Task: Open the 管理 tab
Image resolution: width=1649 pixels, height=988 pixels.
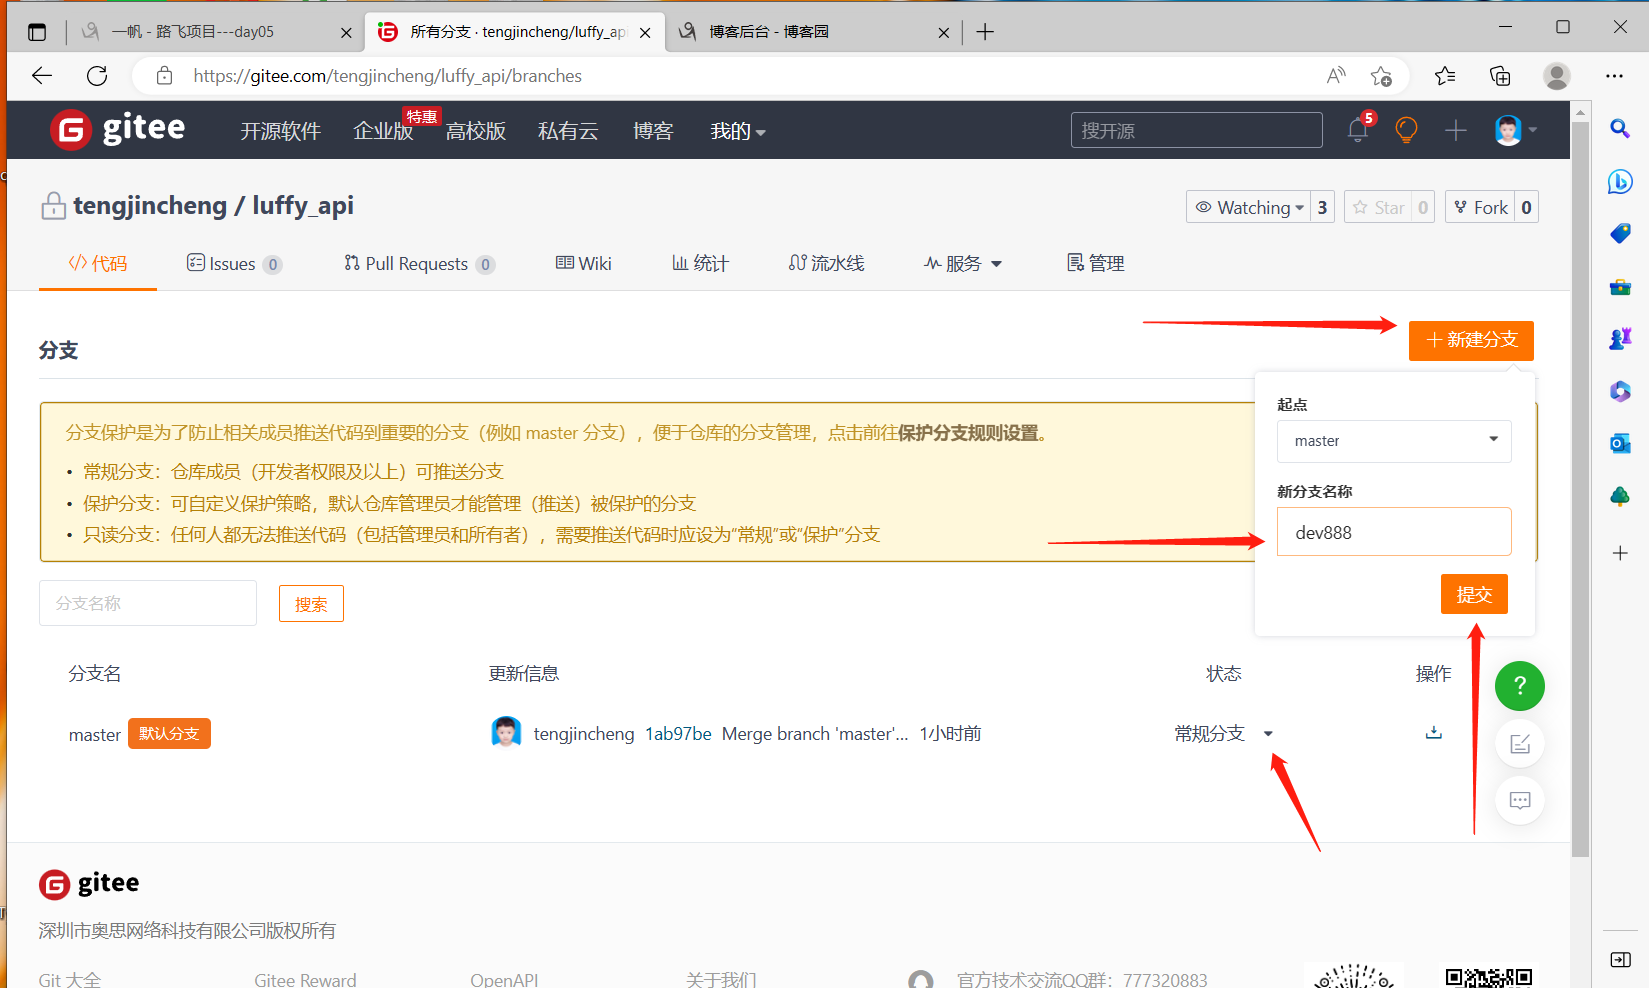Action: [1096, 263]
